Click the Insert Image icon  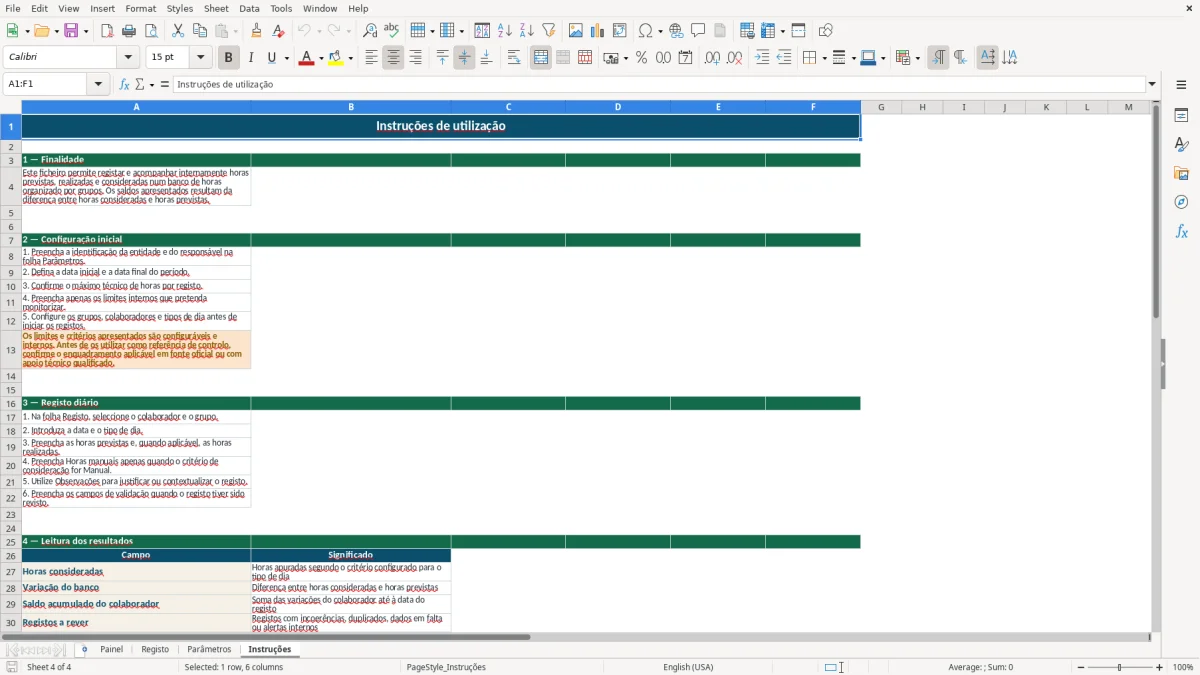(x=576, y=31)
